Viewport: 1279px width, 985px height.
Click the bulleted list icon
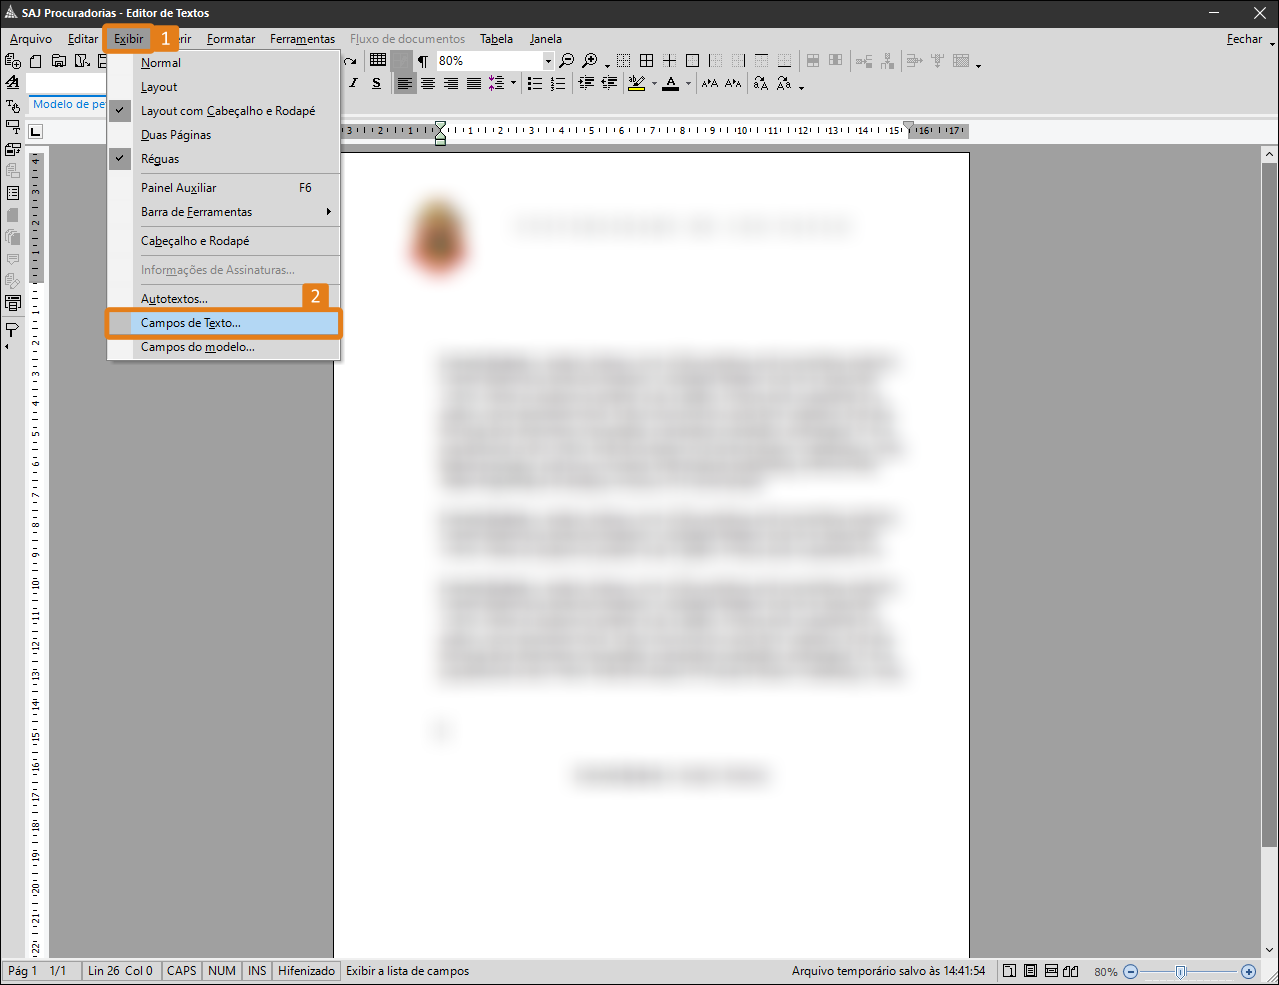click(535, 84)
